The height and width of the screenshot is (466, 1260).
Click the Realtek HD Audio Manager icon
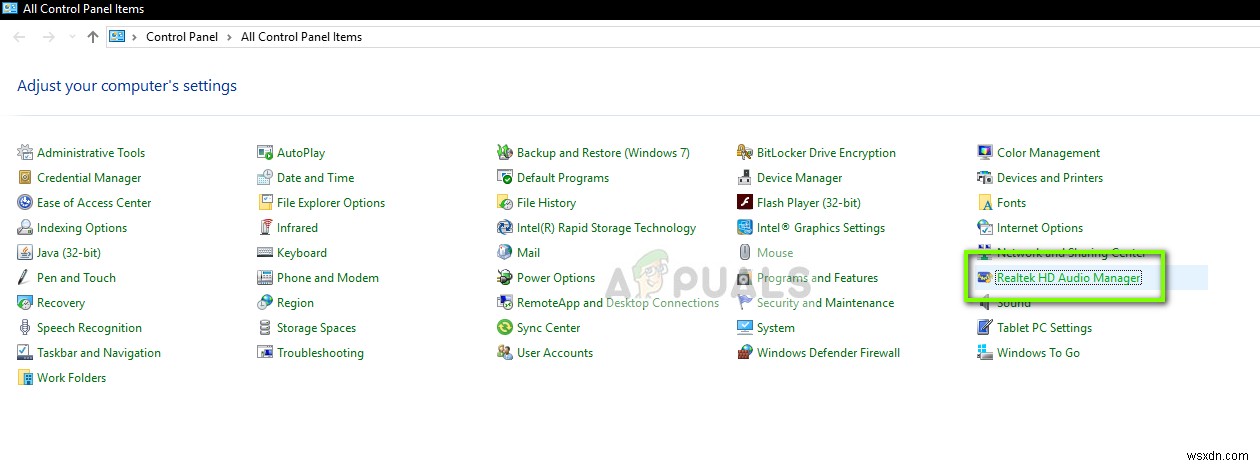tap(985, 278)
